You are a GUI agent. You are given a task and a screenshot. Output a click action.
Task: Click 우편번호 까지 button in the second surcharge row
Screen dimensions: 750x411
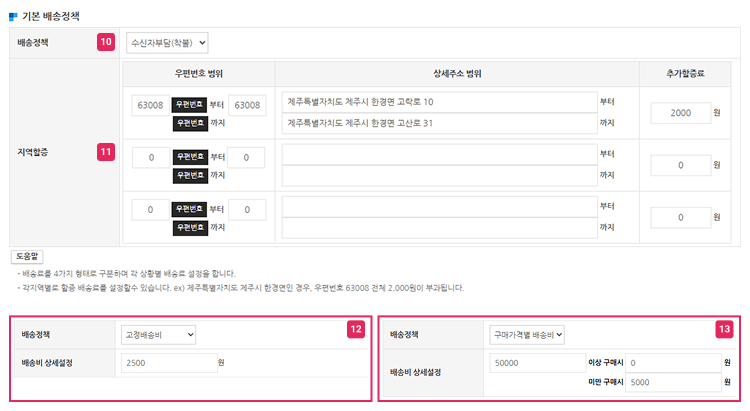190,176
